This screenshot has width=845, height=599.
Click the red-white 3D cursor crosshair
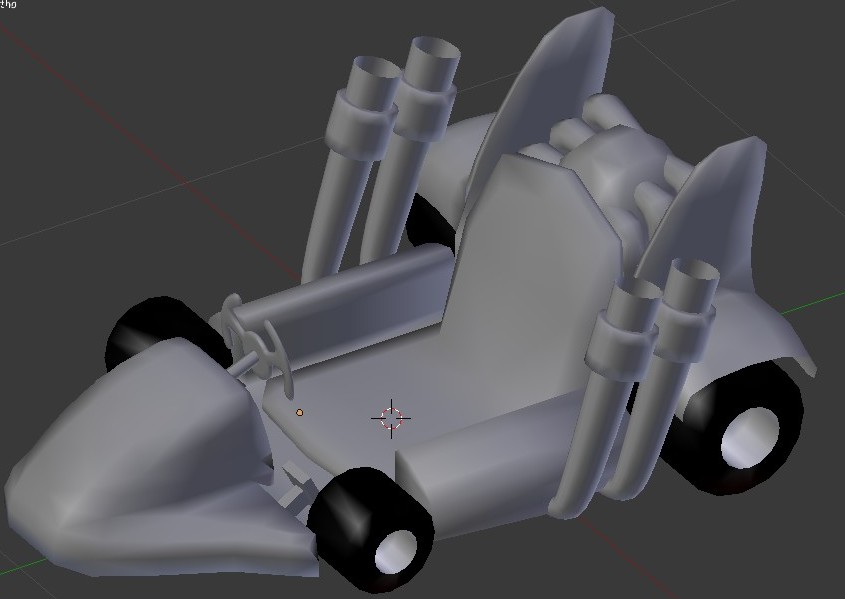point(391,418)
